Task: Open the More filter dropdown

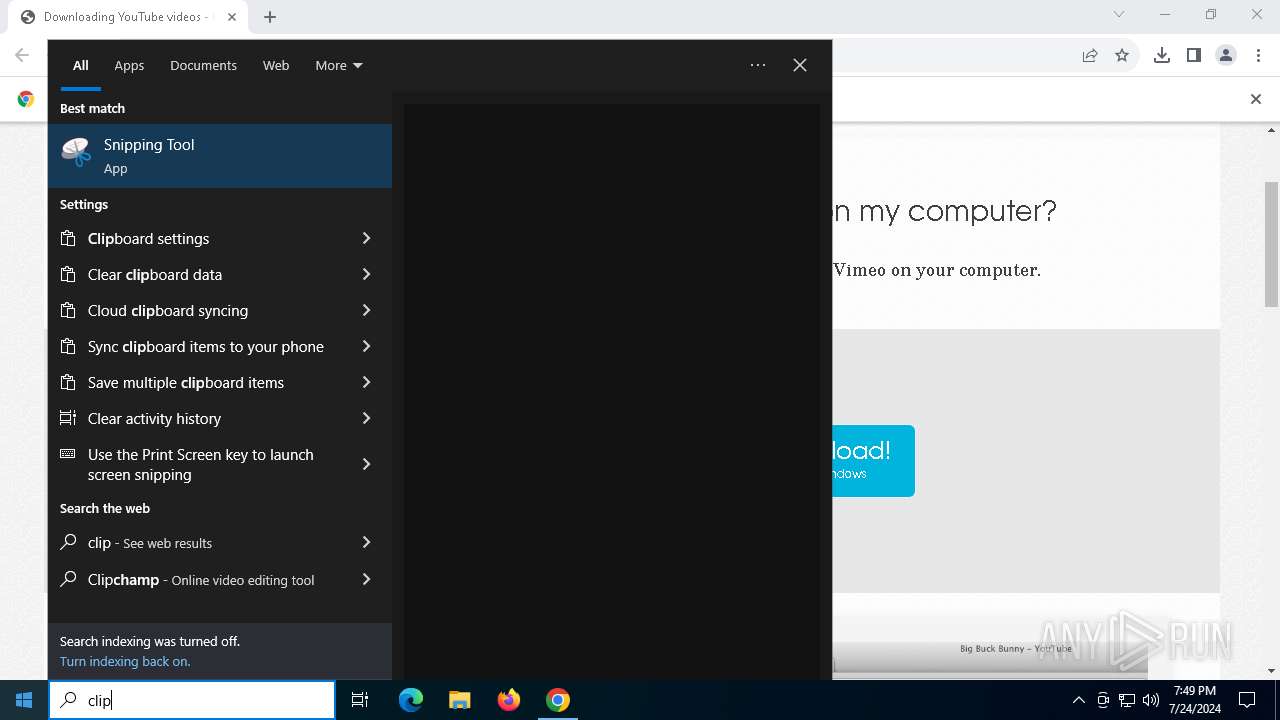Action: (x=339, y=65)
